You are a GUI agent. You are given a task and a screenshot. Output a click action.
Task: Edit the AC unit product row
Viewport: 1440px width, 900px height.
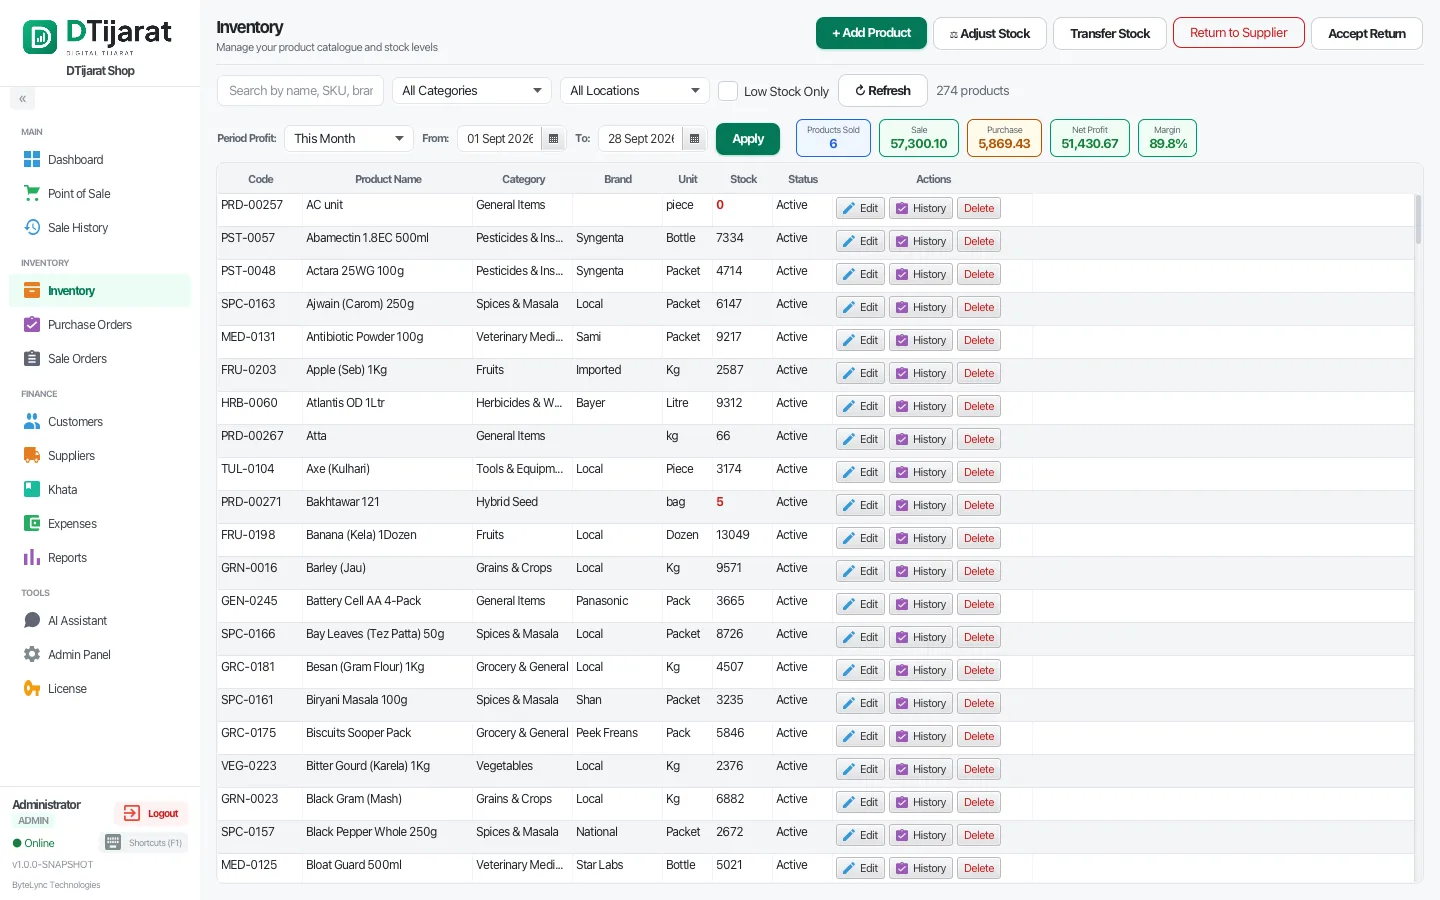tap(860, 208)
